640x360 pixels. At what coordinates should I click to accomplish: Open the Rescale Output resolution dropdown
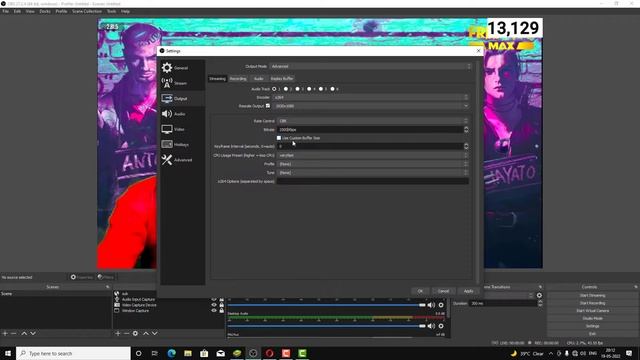tap(371, 106)
